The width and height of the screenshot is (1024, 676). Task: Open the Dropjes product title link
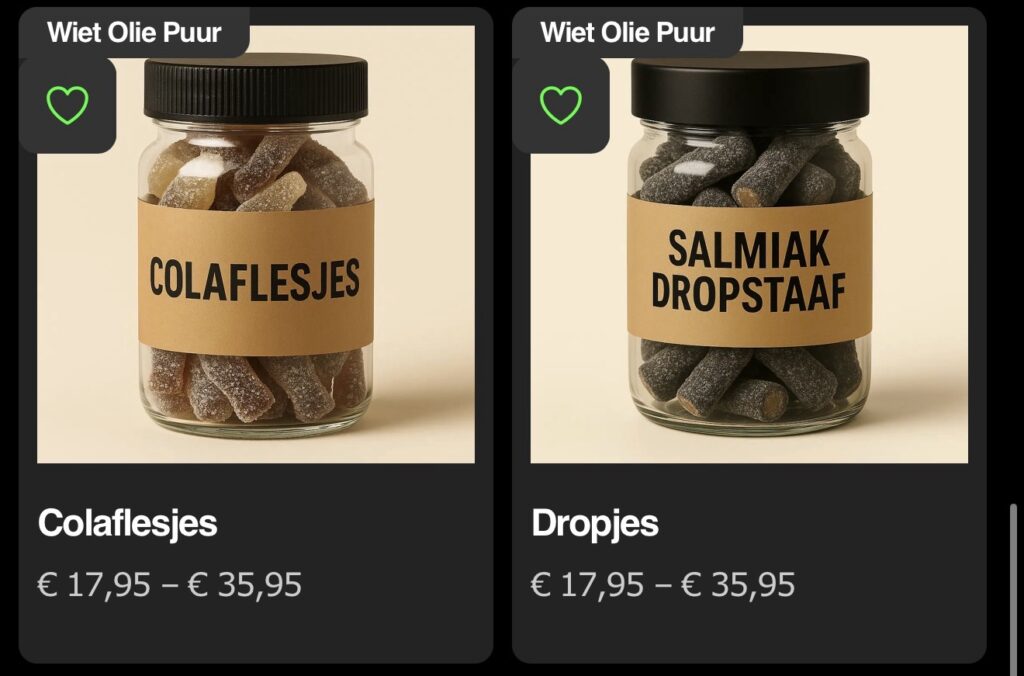point(595,523)
